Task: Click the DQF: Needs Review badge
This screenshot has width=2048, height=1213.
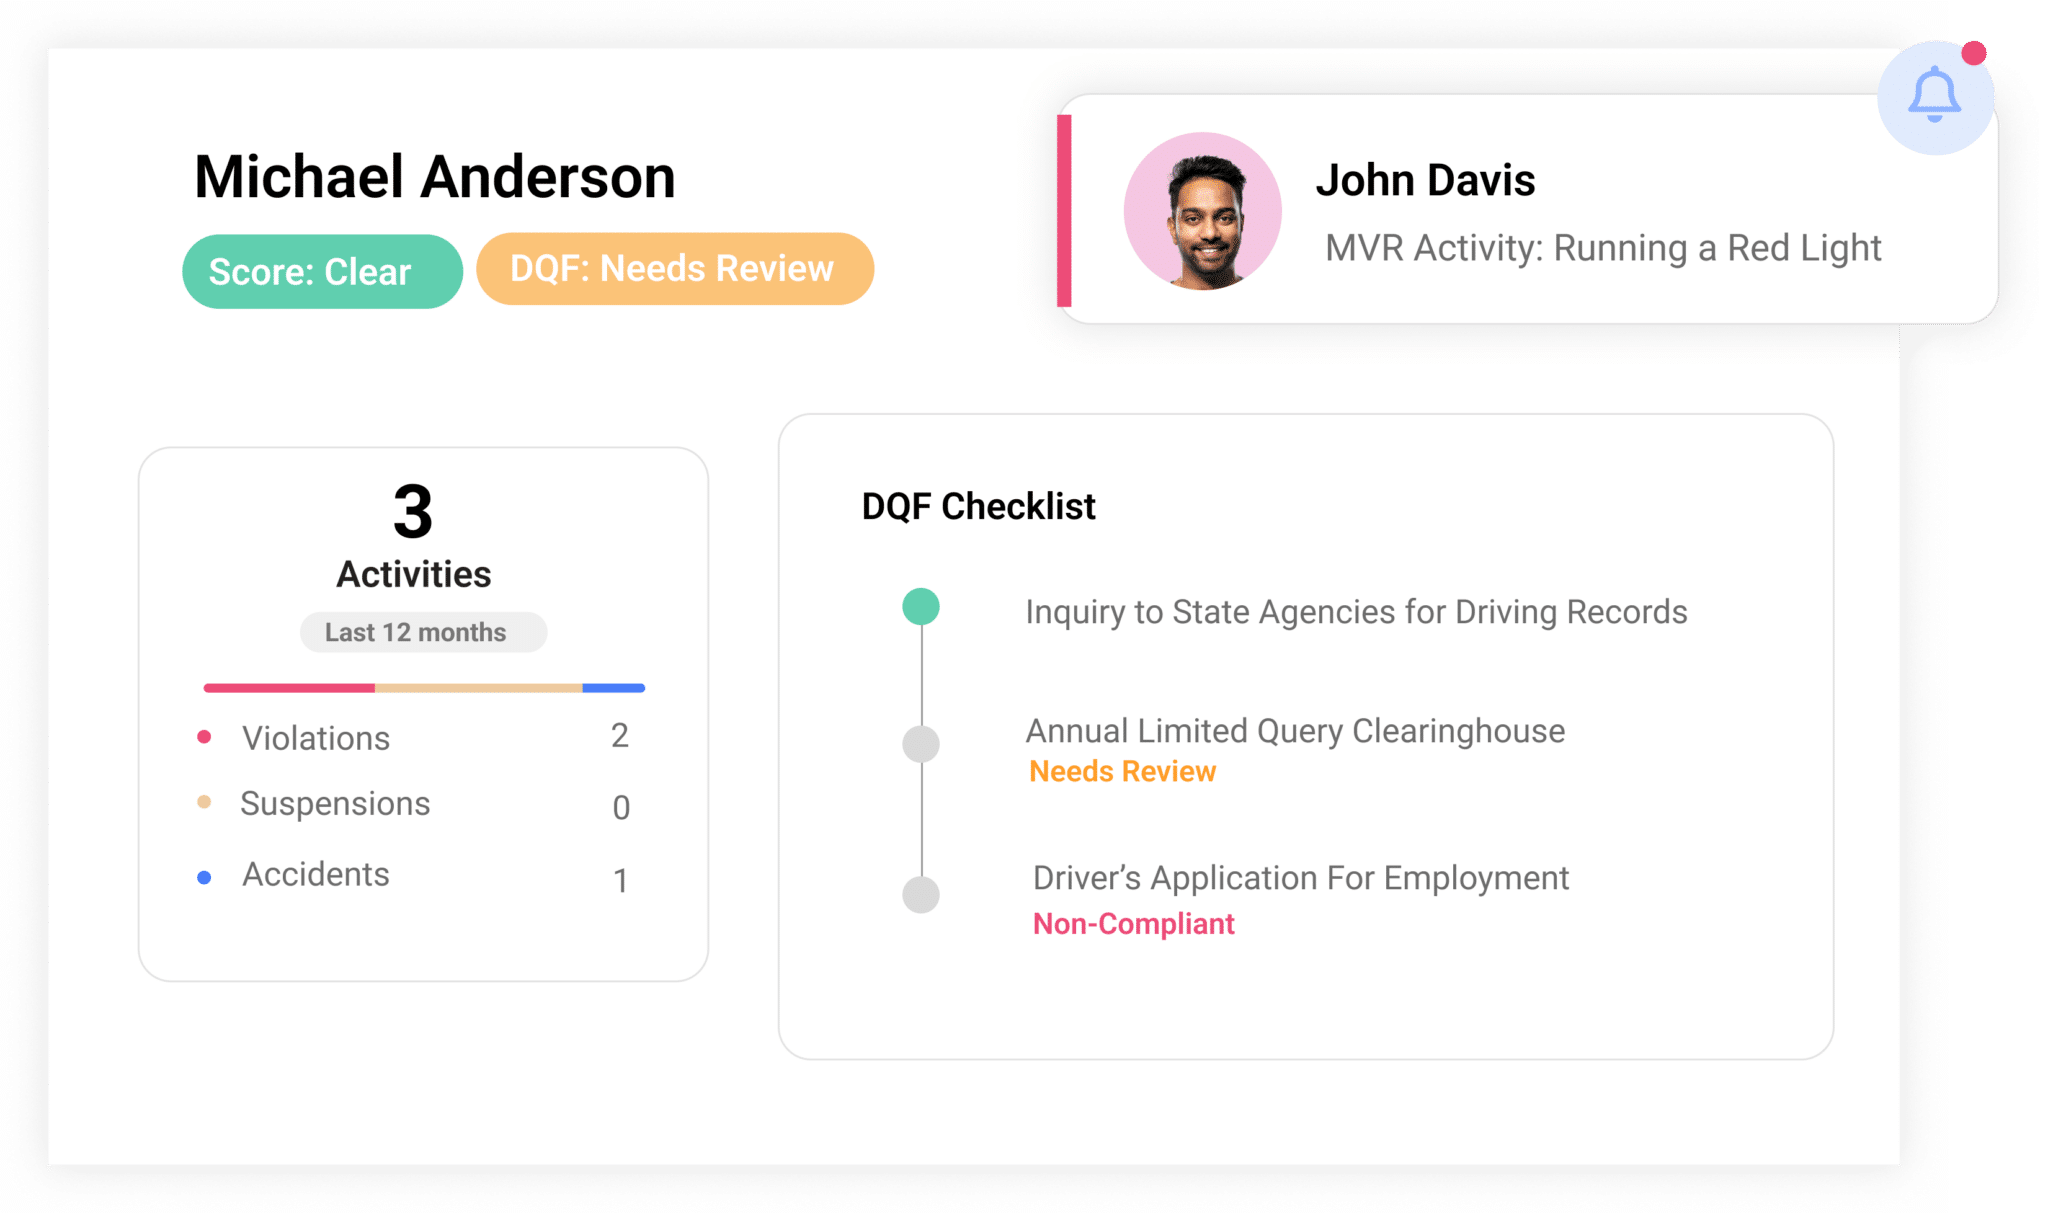Action: click(674, 269)
